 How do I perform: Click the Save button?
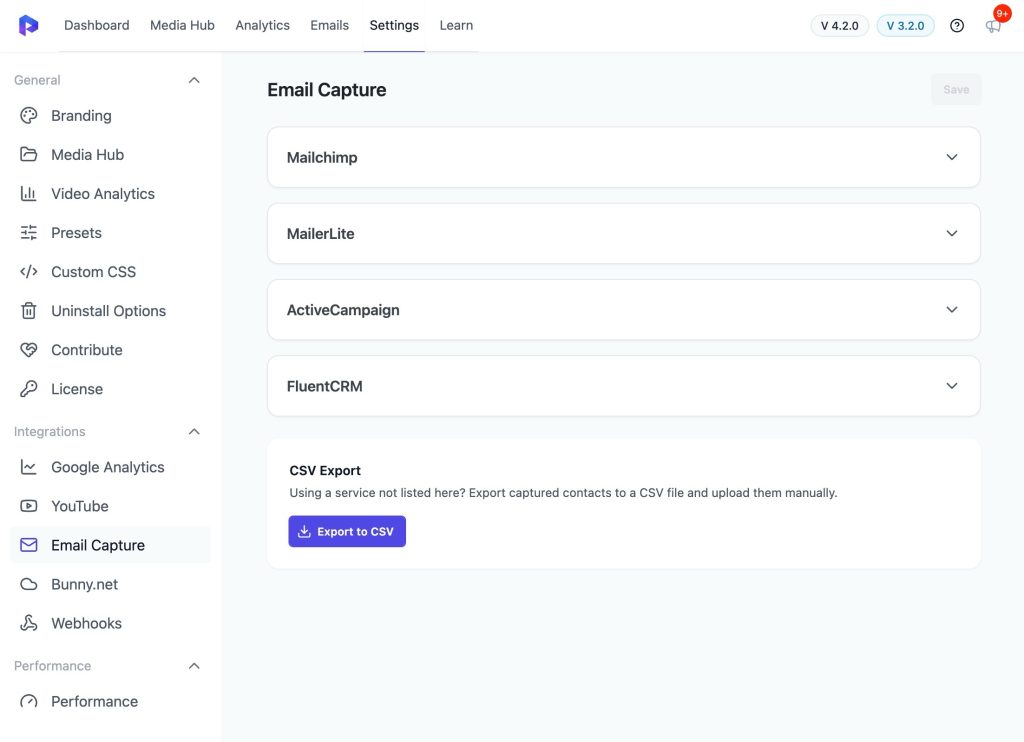point(956,89)
